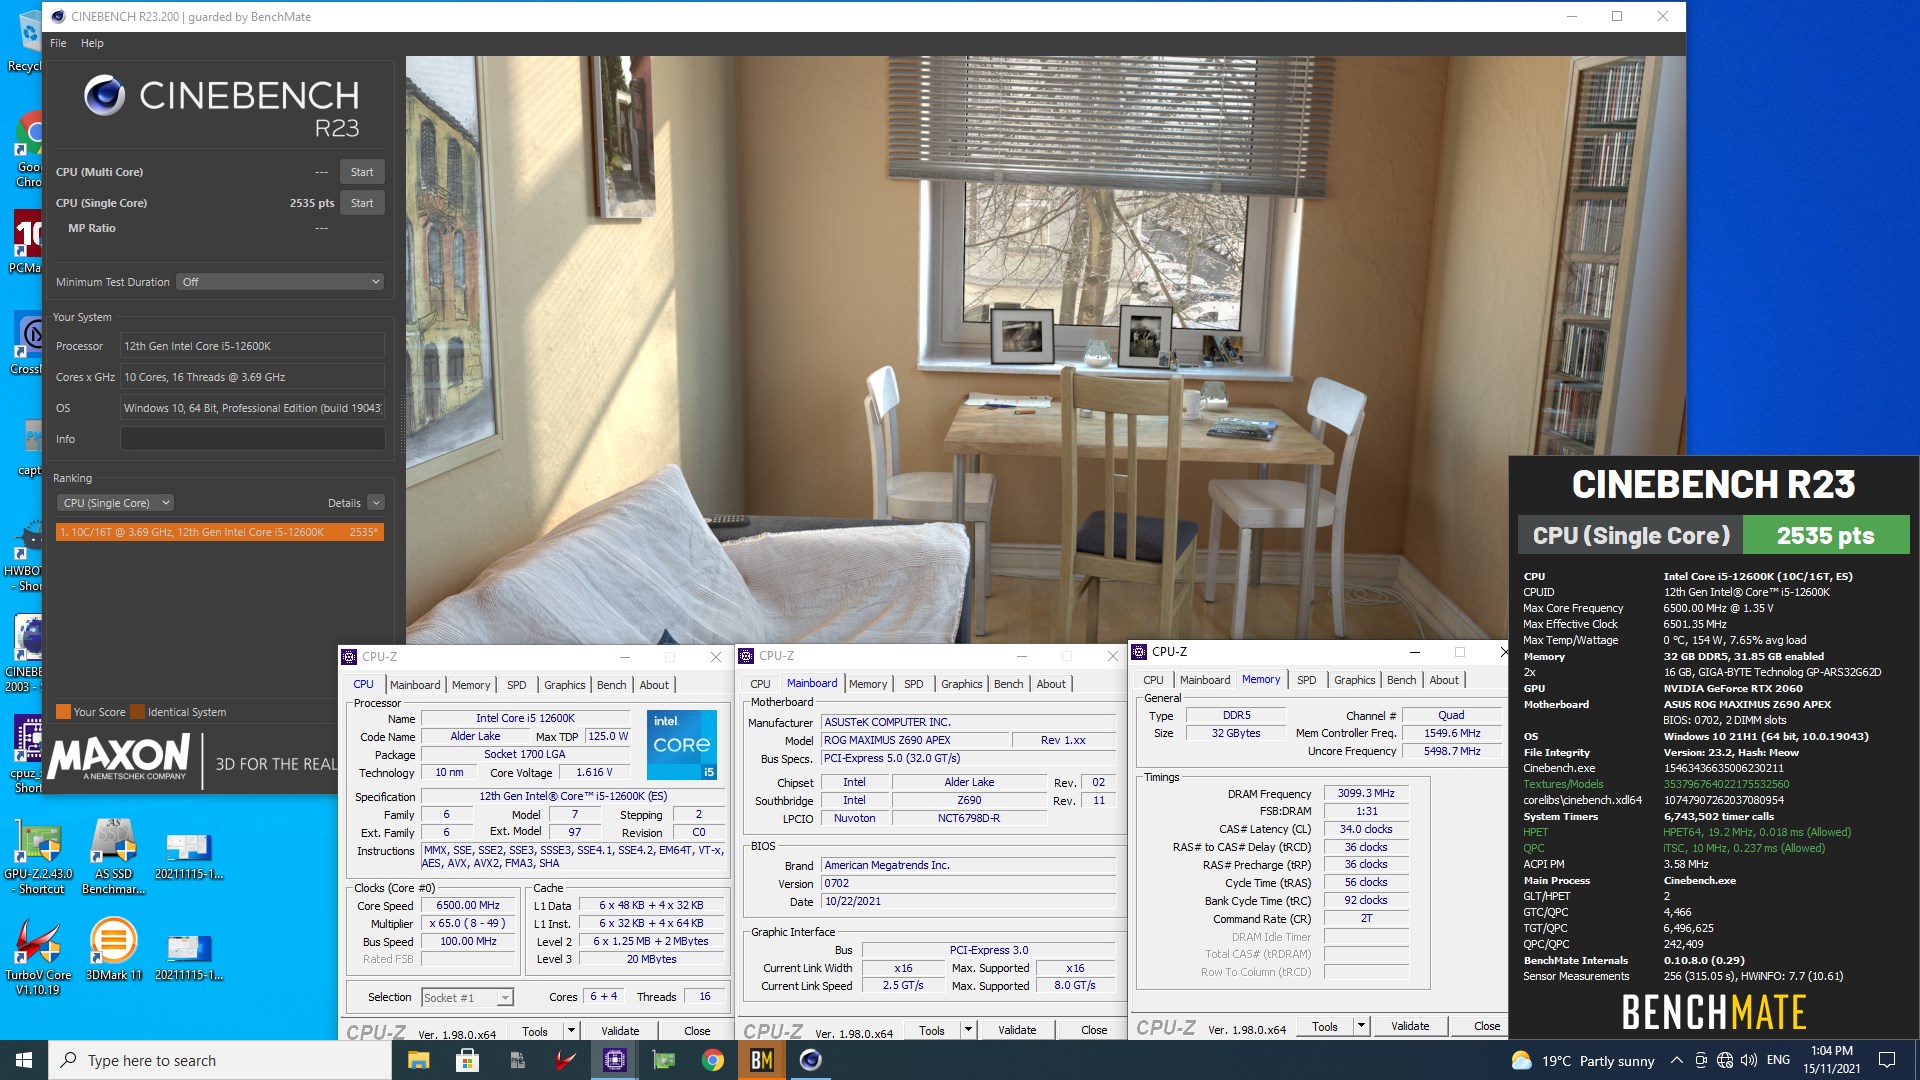
Task: Switch to Memory tab in the CPU-Z CPU window
Action: pos(471,685)
